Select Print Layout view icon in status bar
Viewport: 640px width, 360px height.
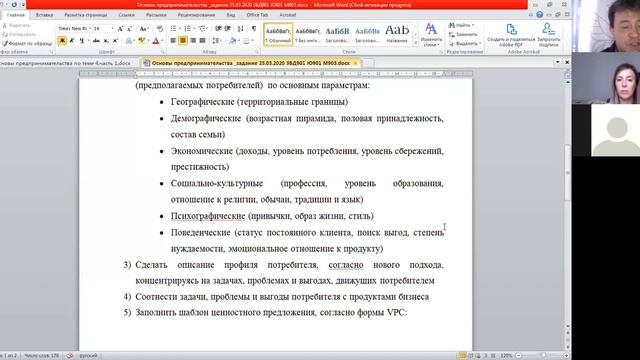462,356
